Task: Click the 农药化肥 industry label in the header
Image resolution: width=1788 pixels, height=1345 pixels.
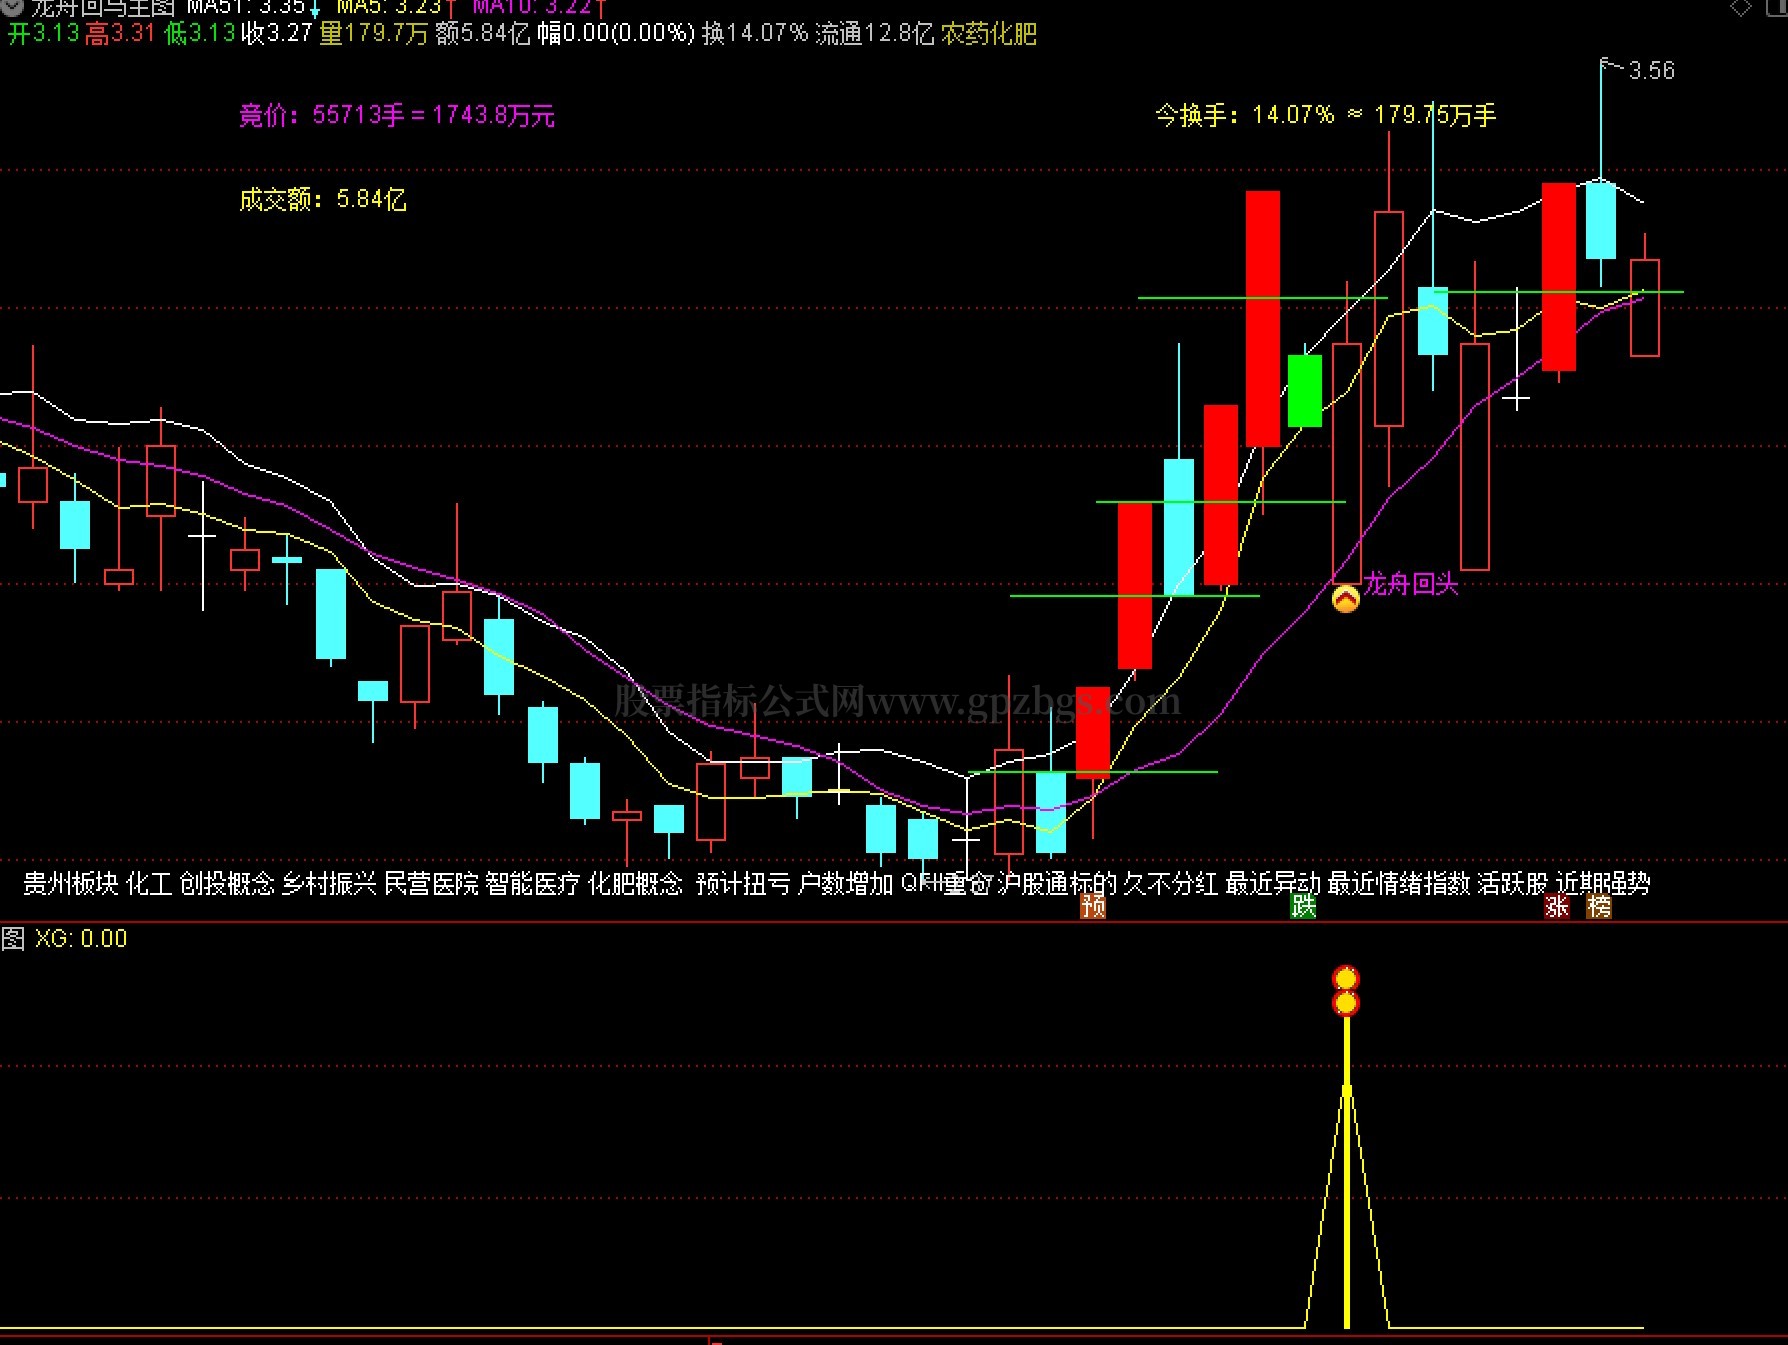Action: tap(989, 34)
